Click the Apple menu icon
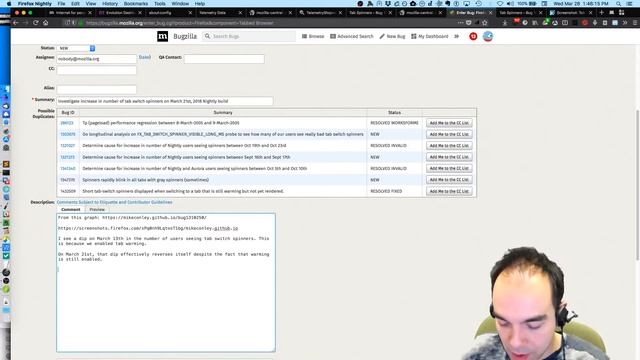The width and height of the screenshot is (640, 360). coord(9,3)
